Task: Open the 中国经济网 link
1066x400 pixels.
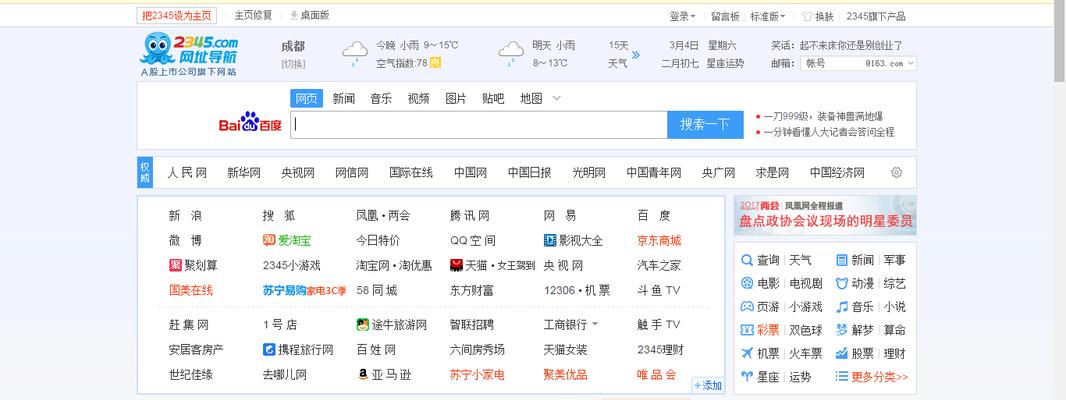Action: click(837, 173)
